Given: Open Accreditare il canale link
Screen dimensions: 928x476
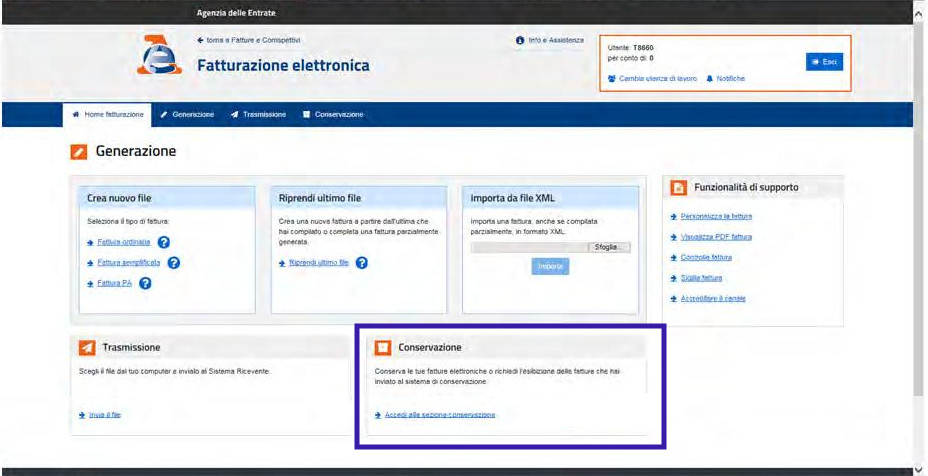Looking at the screenshot, I should (713, 299).
